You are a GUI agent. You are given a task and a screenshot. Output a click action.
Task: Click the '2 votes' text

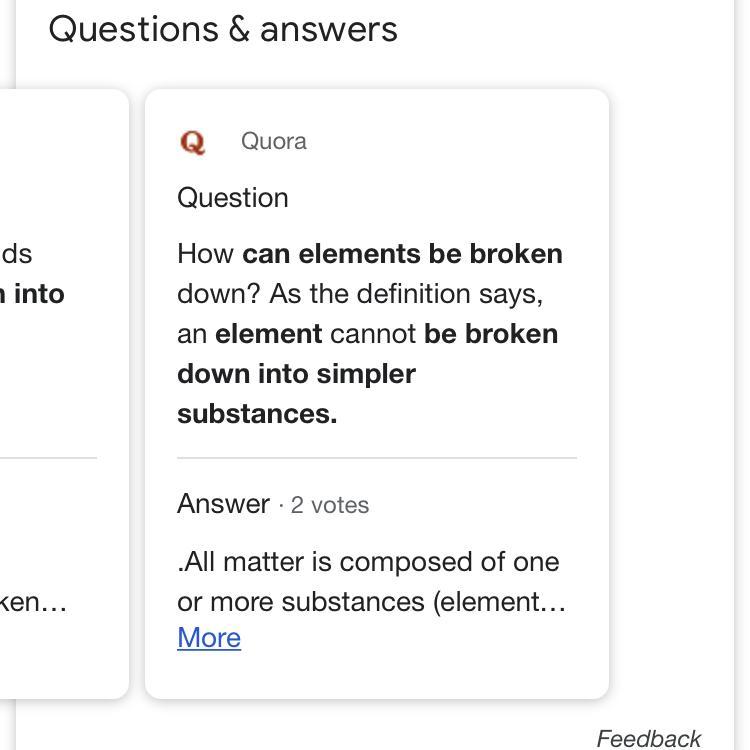point(330,505)
